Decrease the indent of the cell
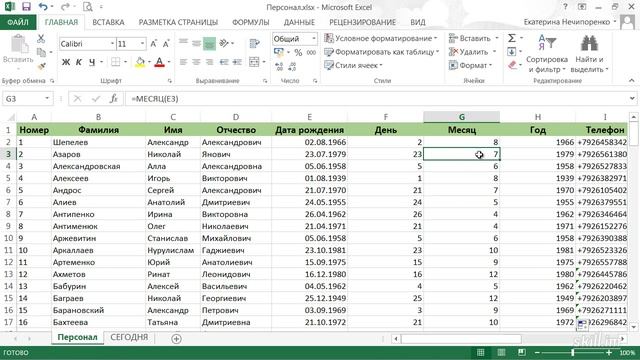The width and height of the screenshot is (640, 360). point(224,62)
